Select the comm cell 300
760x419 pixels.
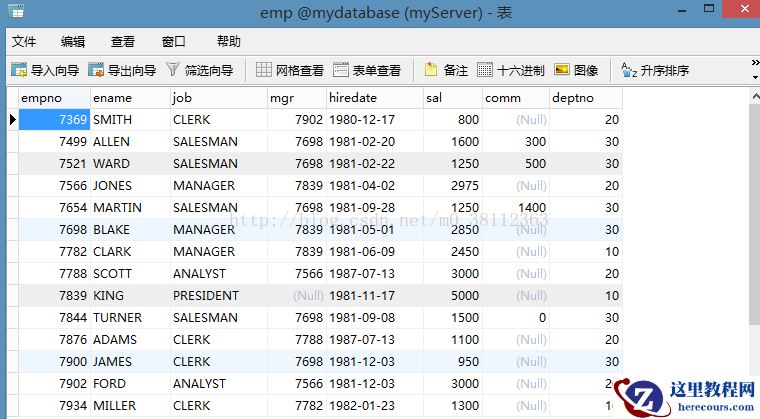point(516,142)
